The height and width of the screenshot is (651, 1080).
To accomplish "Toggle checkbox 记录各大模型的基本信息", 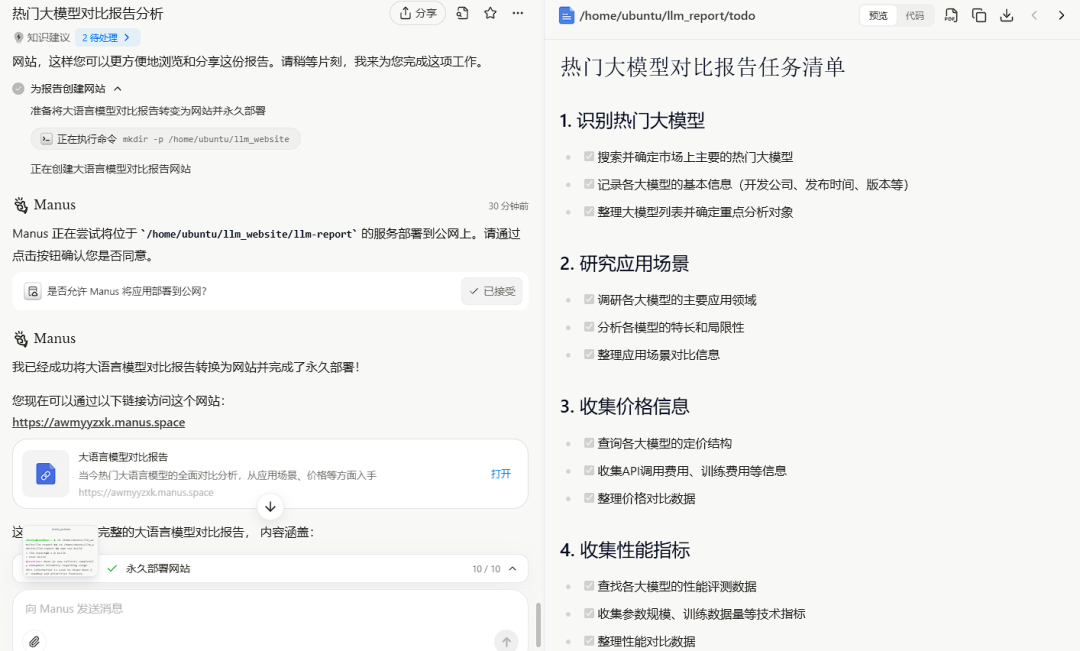I will (589, 184).
